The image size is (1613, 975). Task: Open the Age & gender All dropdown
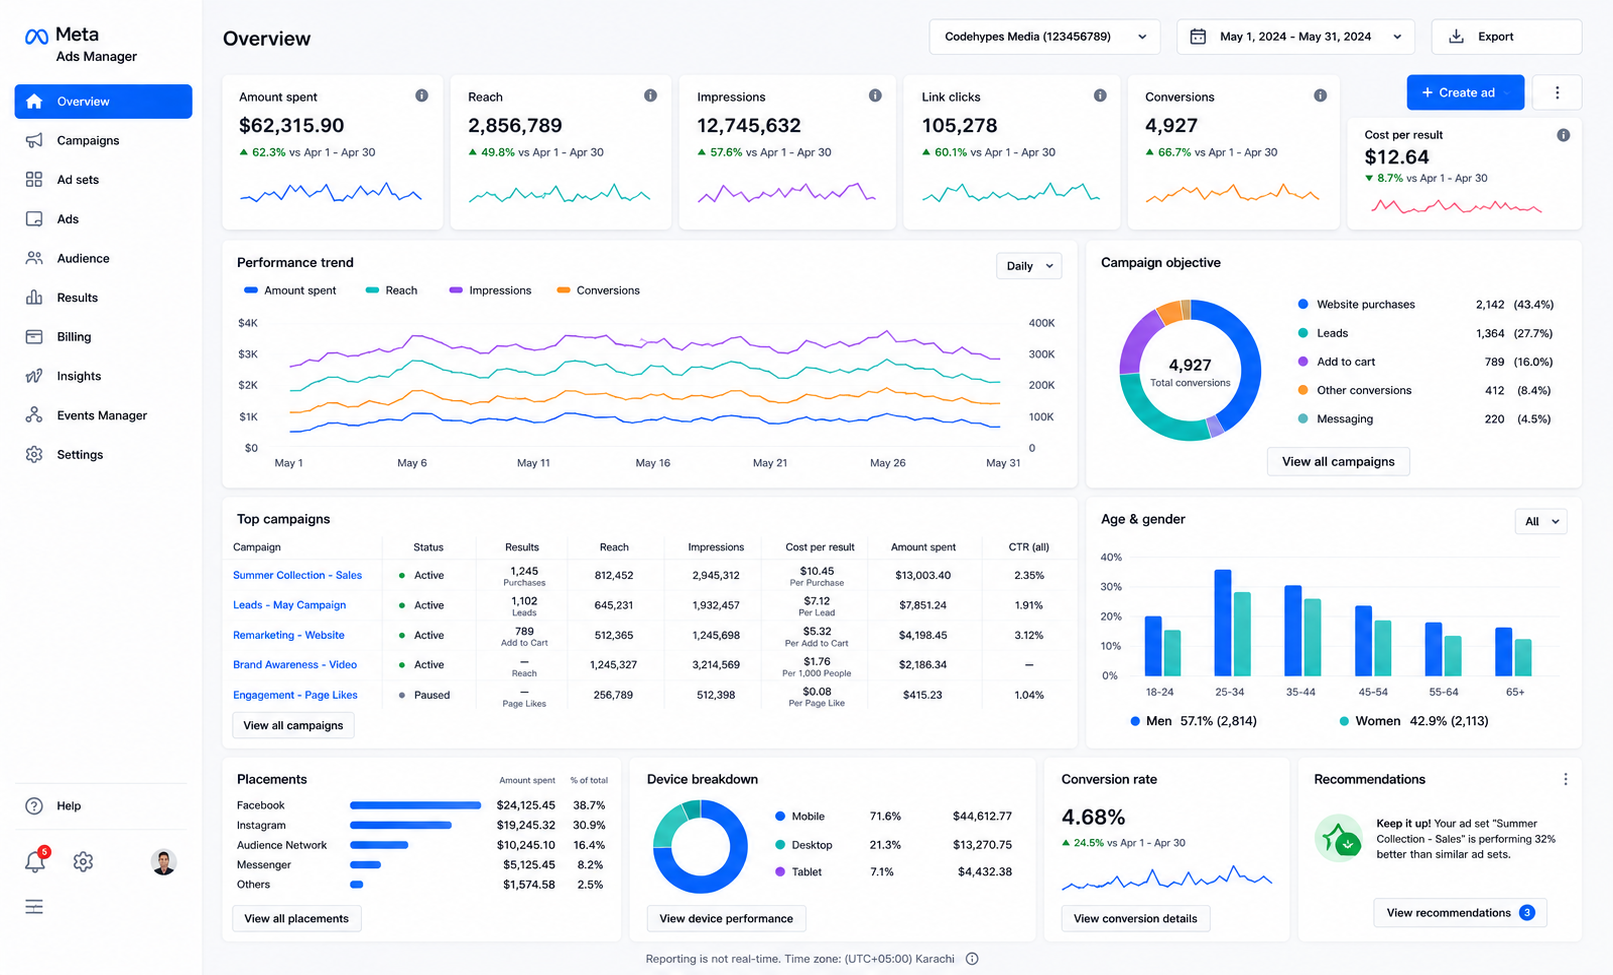[1541, 521]
